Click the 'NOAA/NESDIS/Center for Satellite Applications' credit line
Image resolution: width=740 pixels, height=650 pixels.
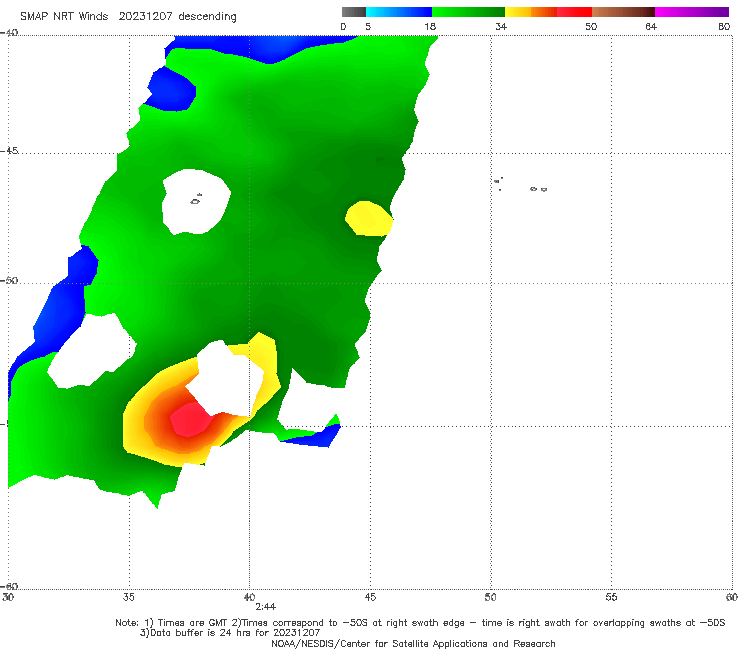pos(413,643)
